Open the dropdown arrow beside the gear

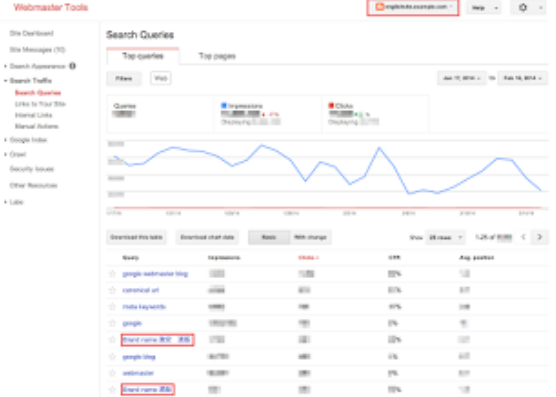541,7
